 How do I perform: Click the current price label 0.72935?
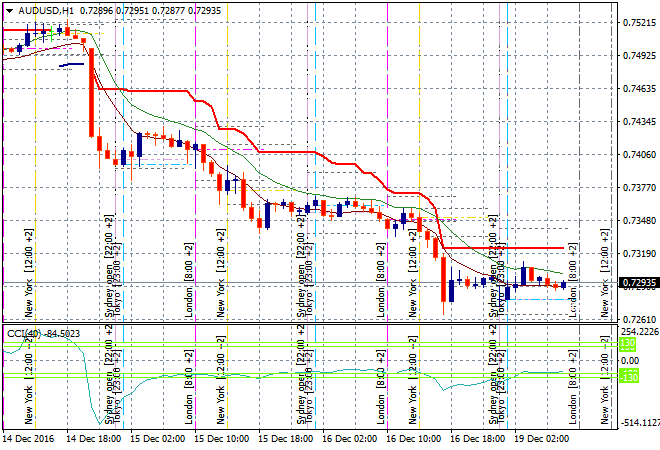click(639, 282)
